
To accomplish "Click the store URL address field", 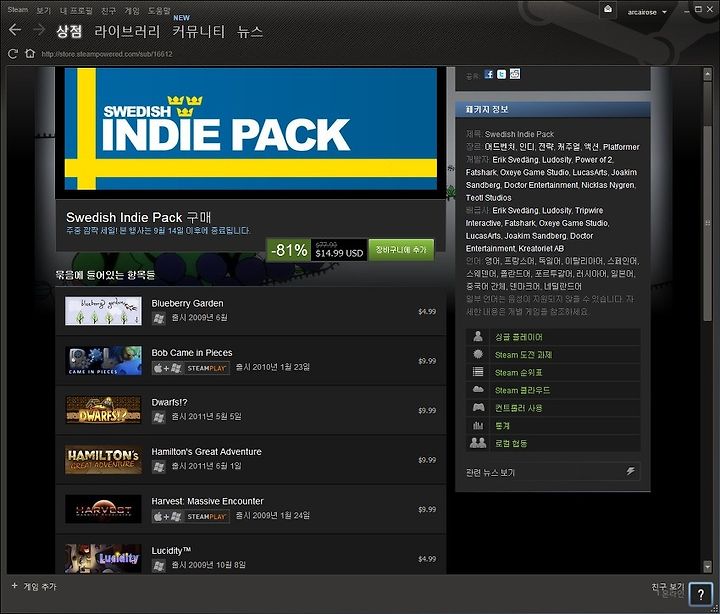I will coord(107,54).
